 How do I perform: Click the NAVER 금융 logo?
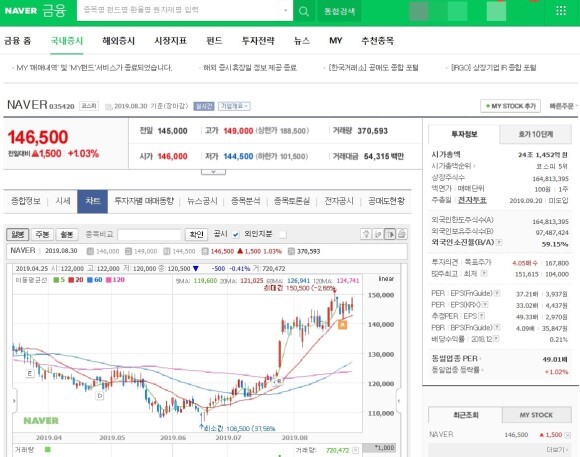(x=35, y=10)
